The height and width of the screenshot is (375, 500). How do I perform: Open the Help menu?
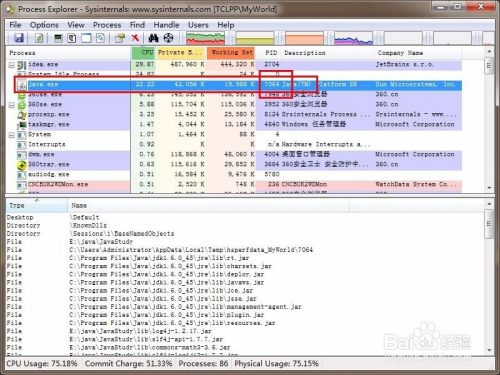(x=226, y=25)
